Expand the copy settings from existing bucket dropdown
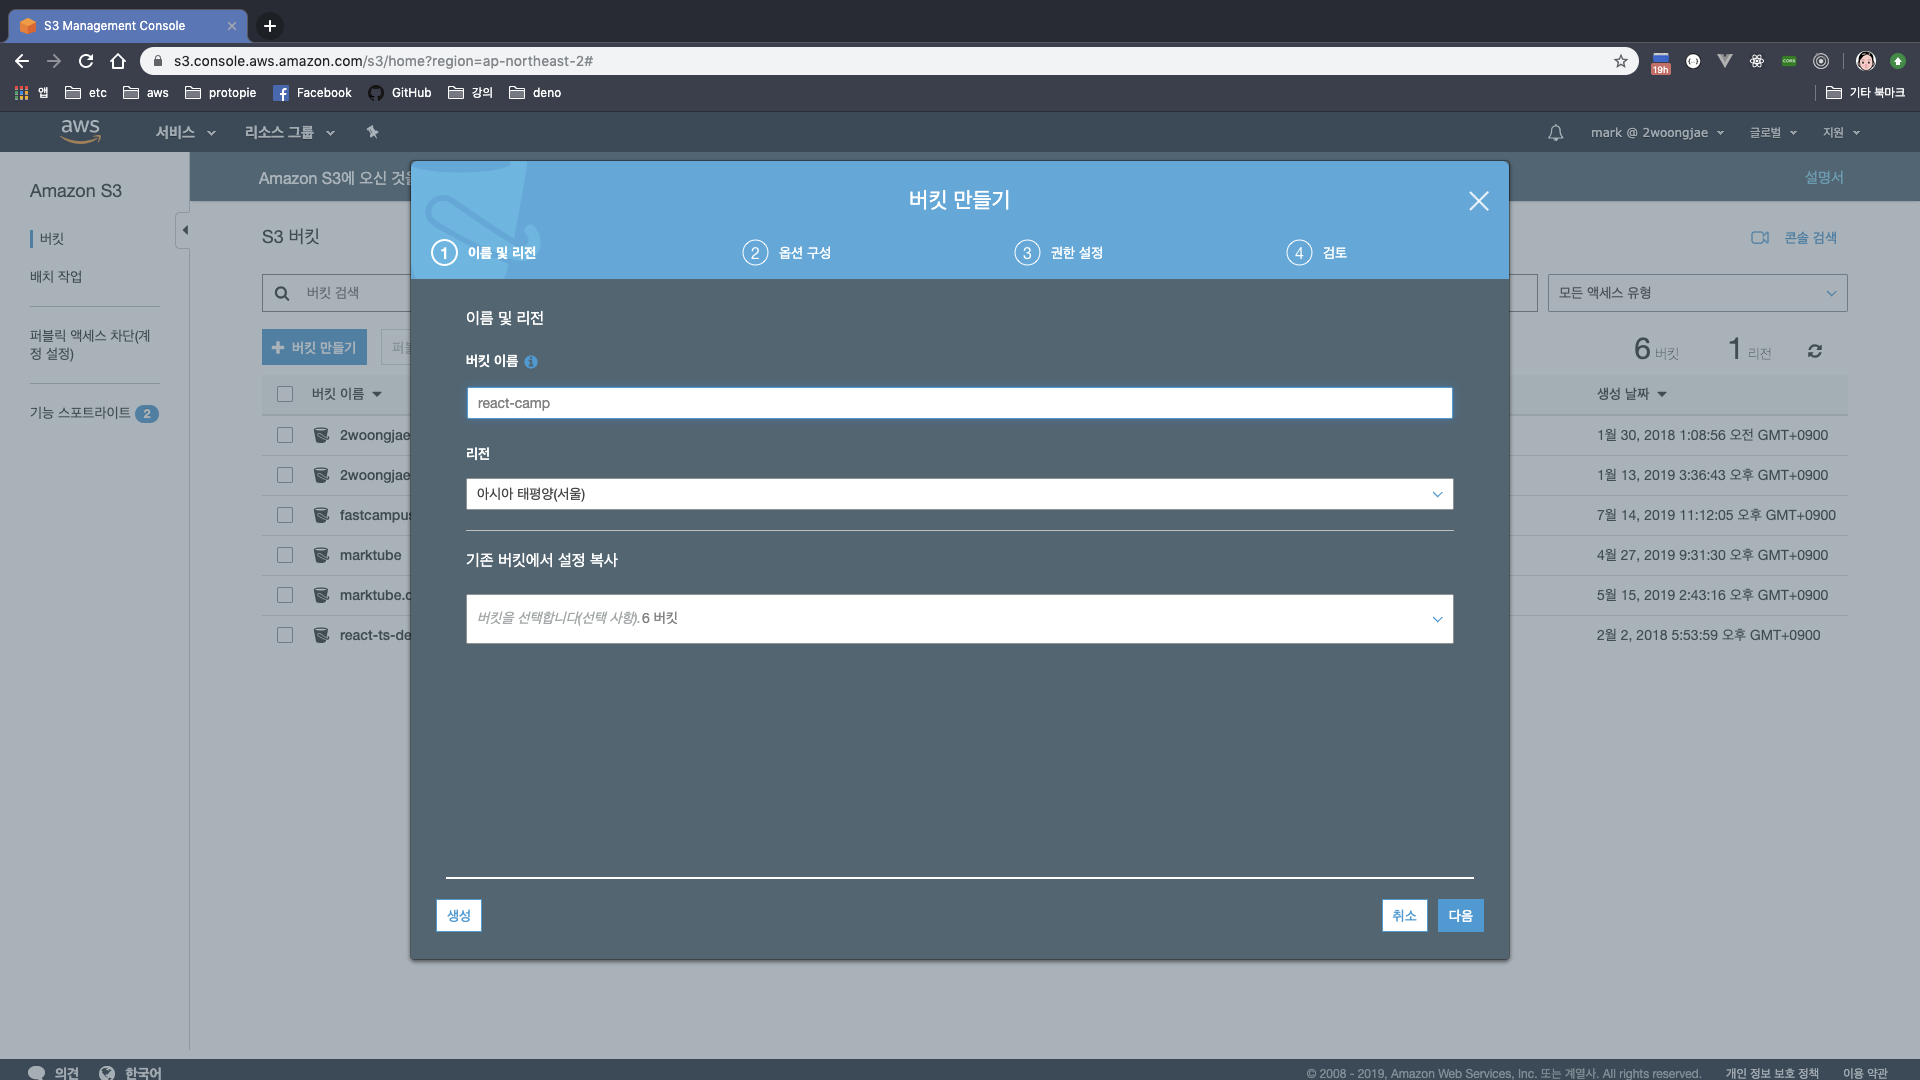This screenshot has width=1920, height=1080. point(958,619)
